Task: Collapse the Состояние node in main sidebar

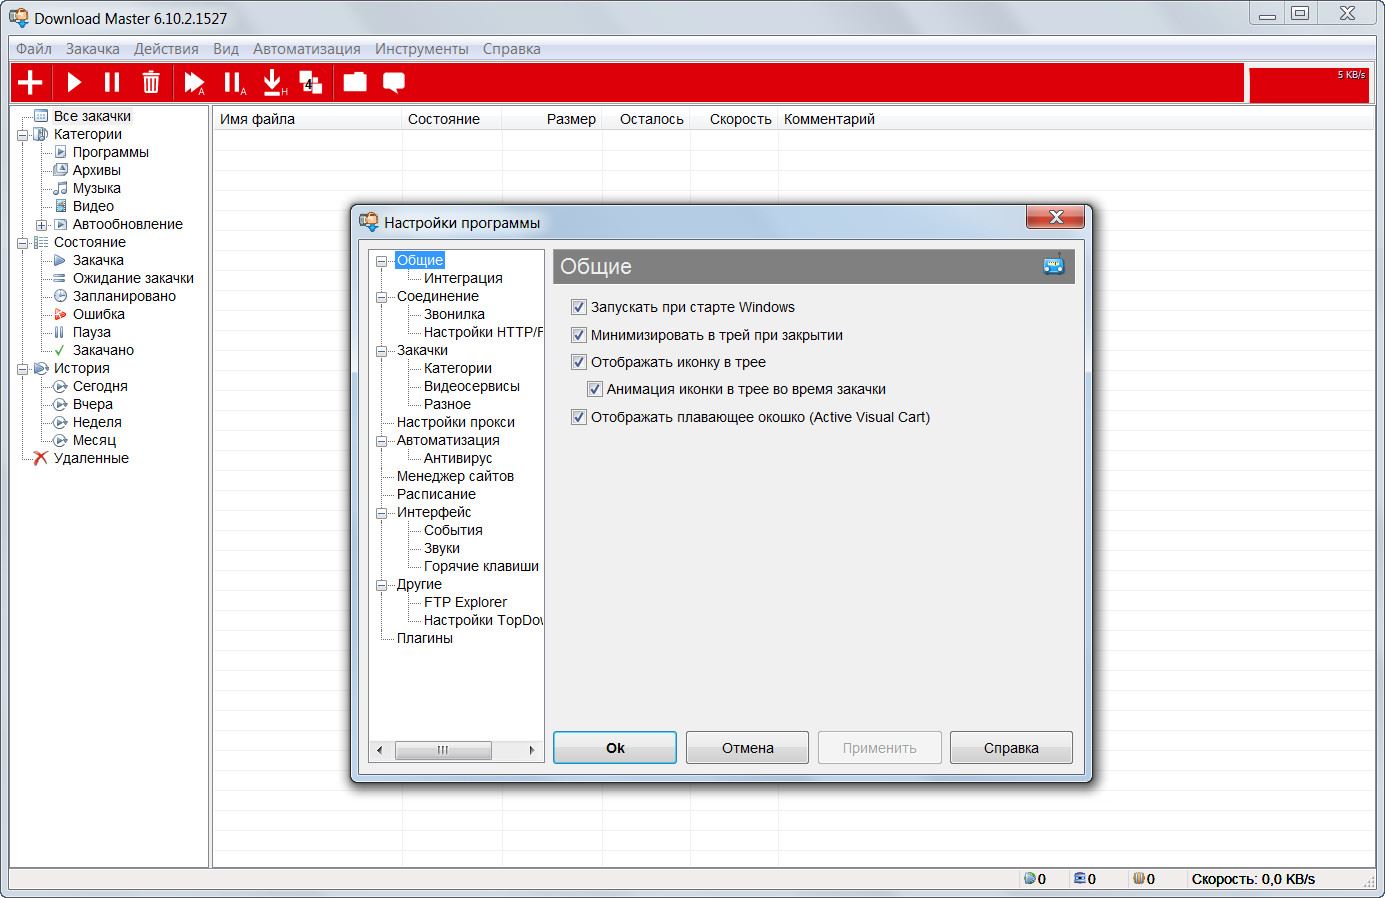Action: (x=23, y=242)
